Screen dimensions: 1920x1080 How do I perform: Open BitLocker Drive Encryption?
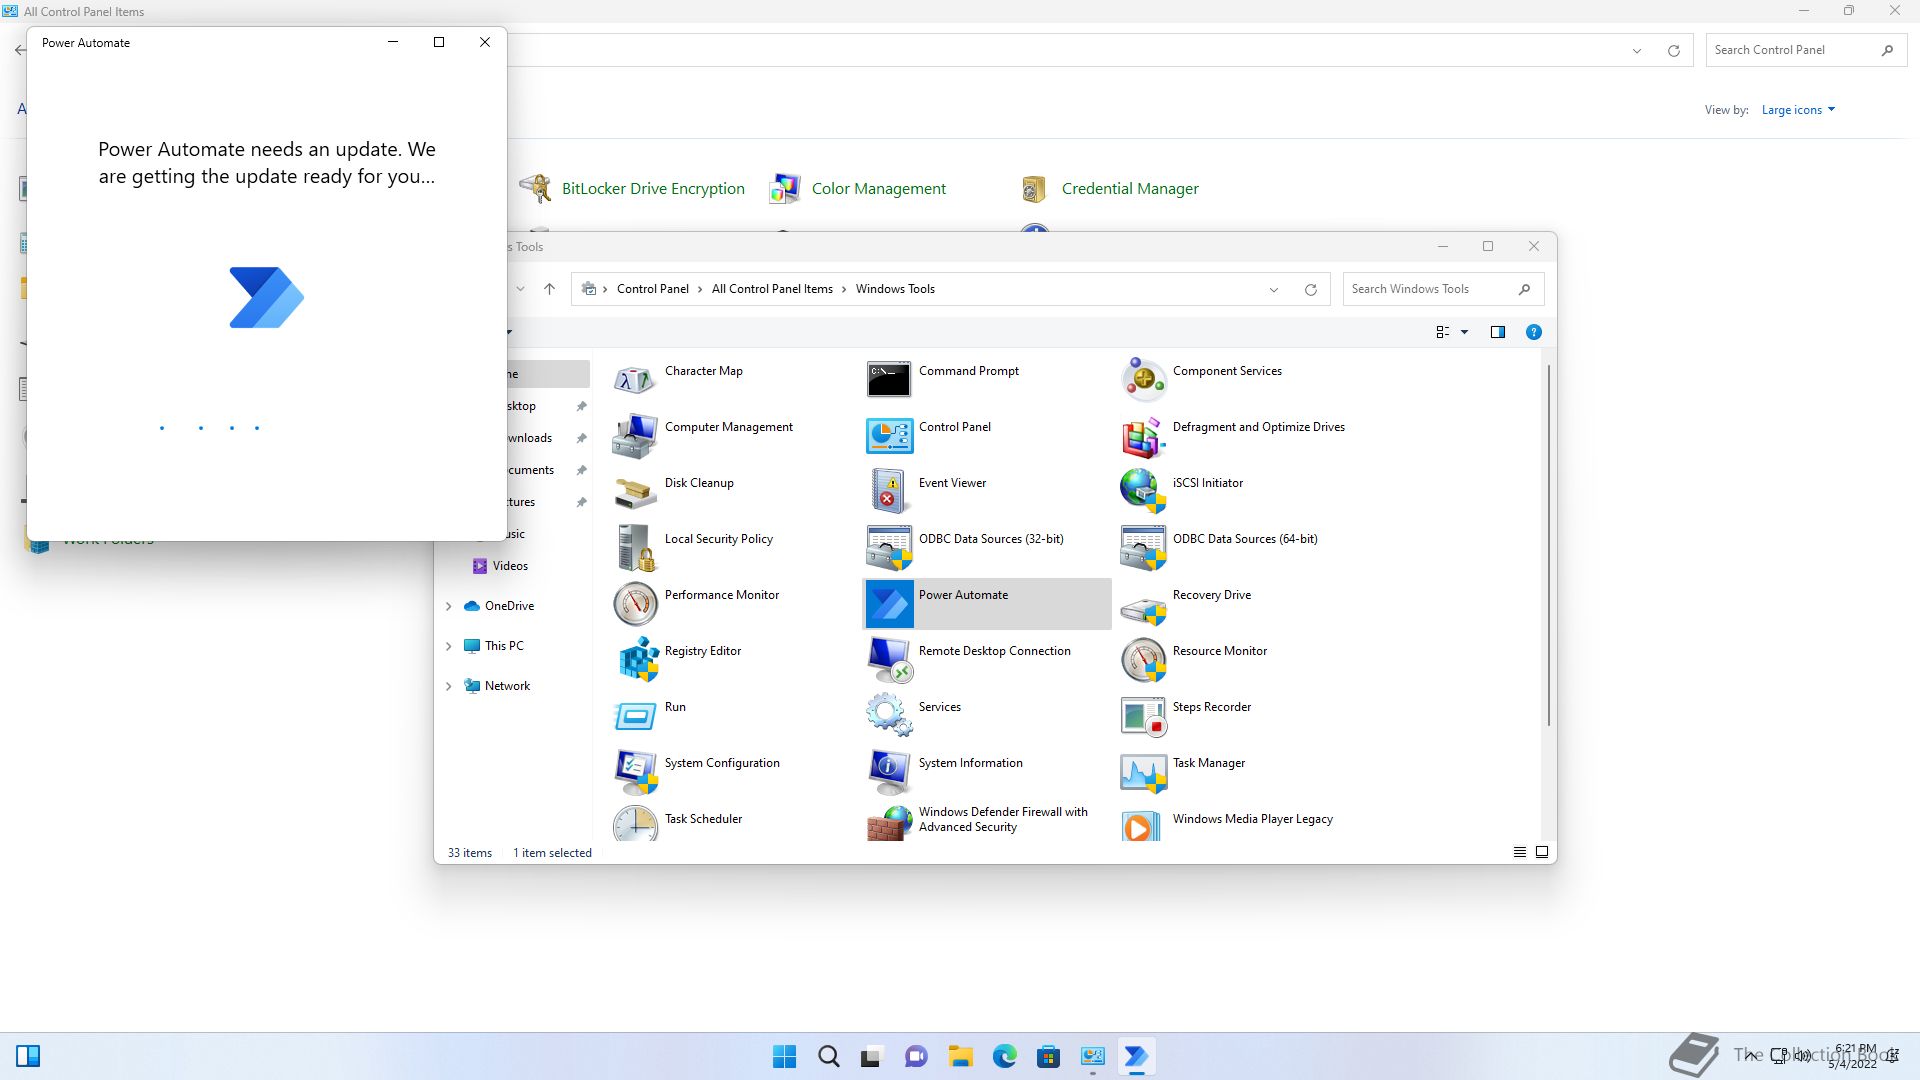click(652, 188)
